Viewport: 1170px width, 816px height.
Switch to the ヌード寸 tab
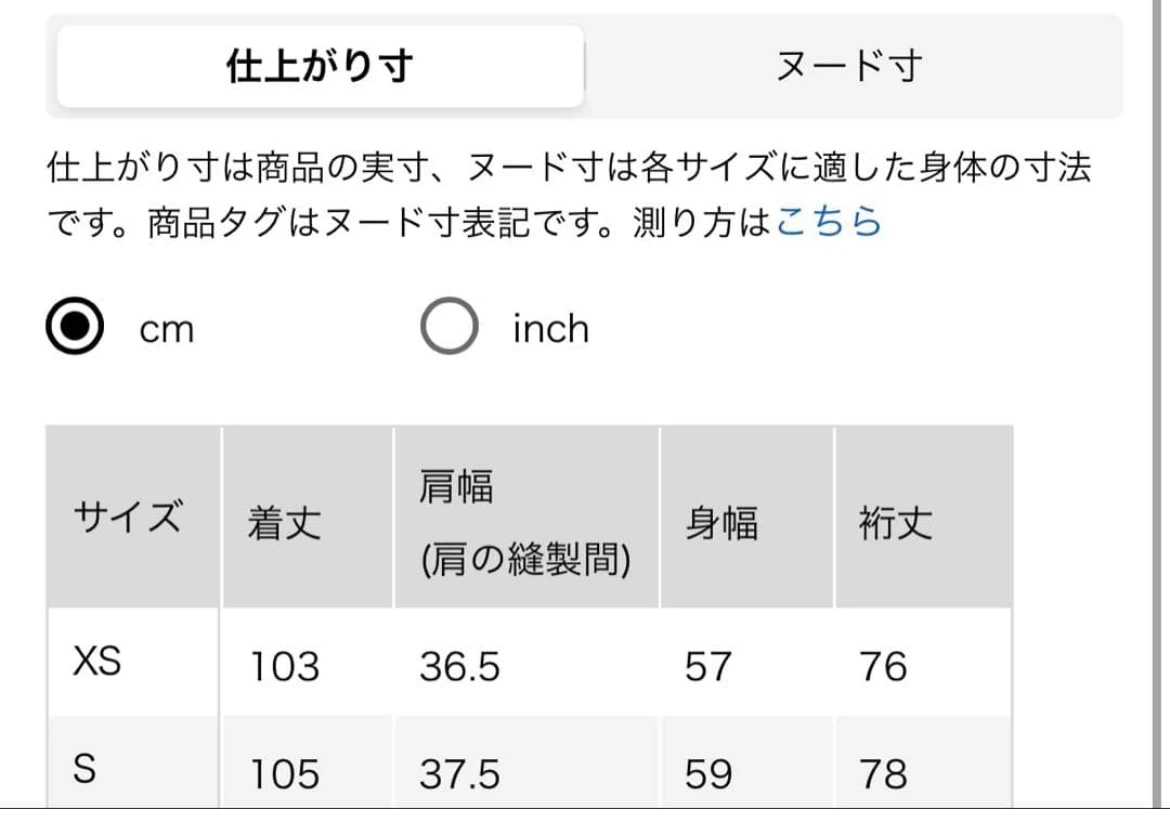[x=850, y=66]
